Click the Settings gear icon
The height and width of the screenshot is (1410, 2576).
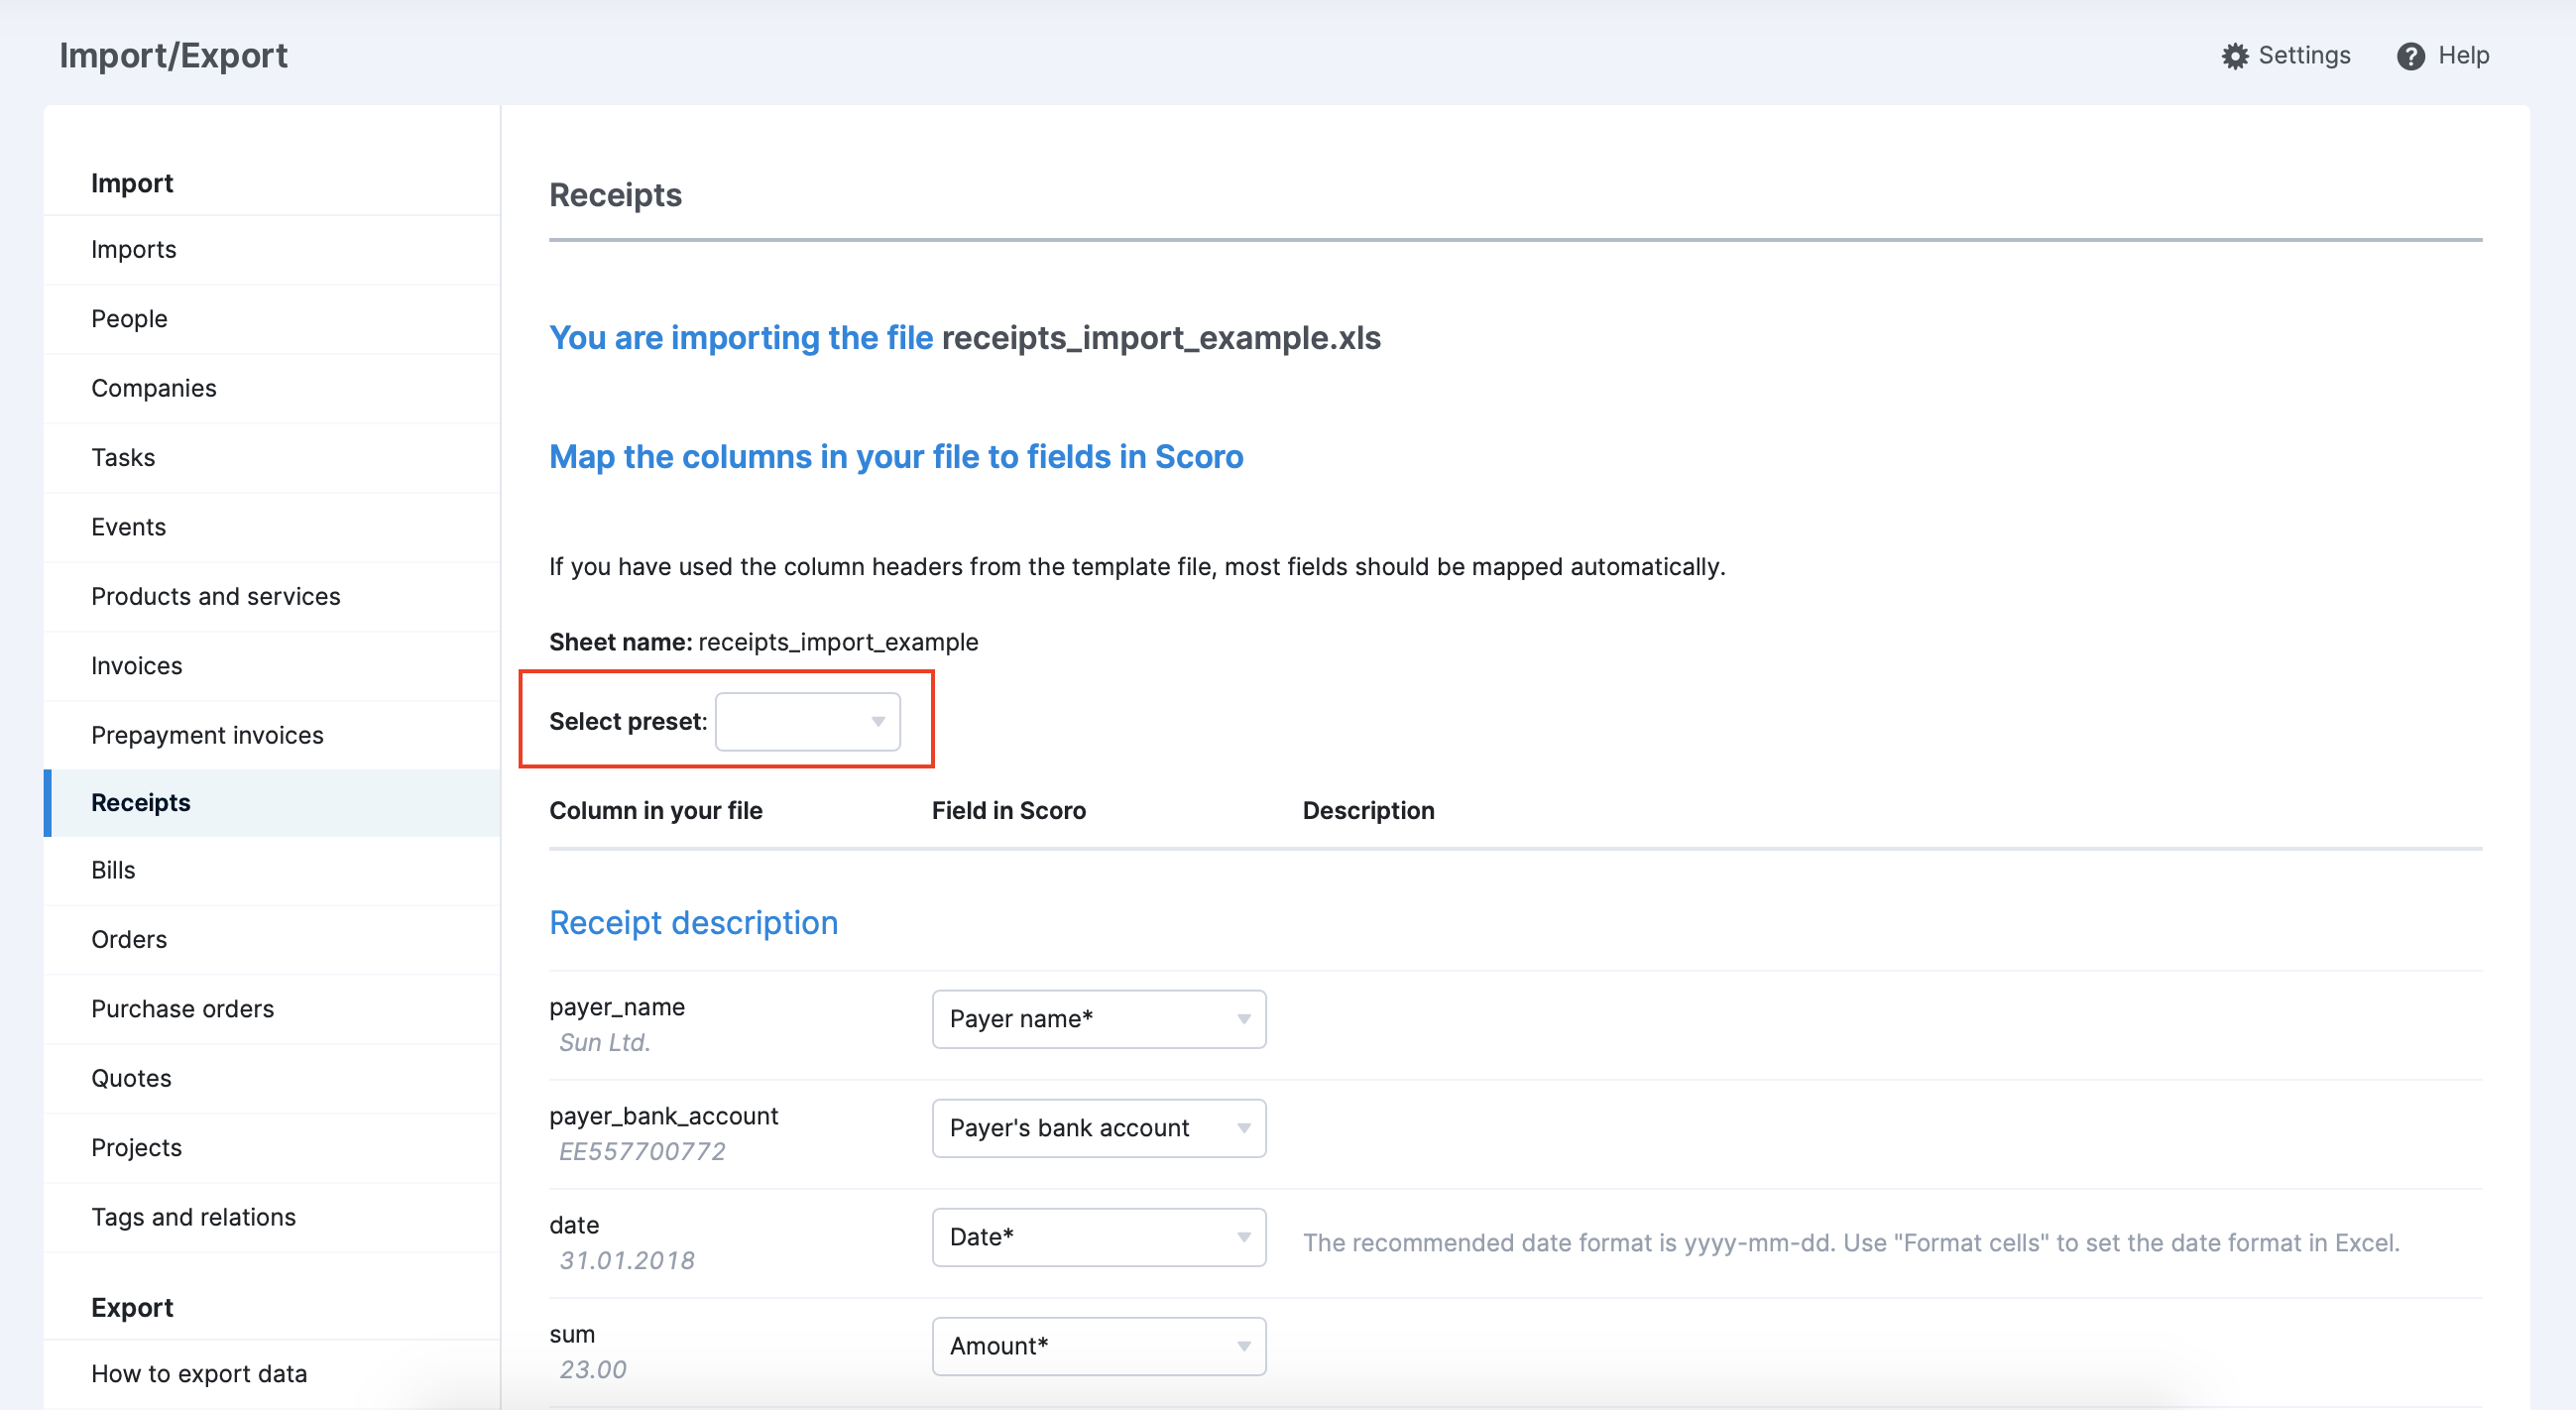point(2235,56)
